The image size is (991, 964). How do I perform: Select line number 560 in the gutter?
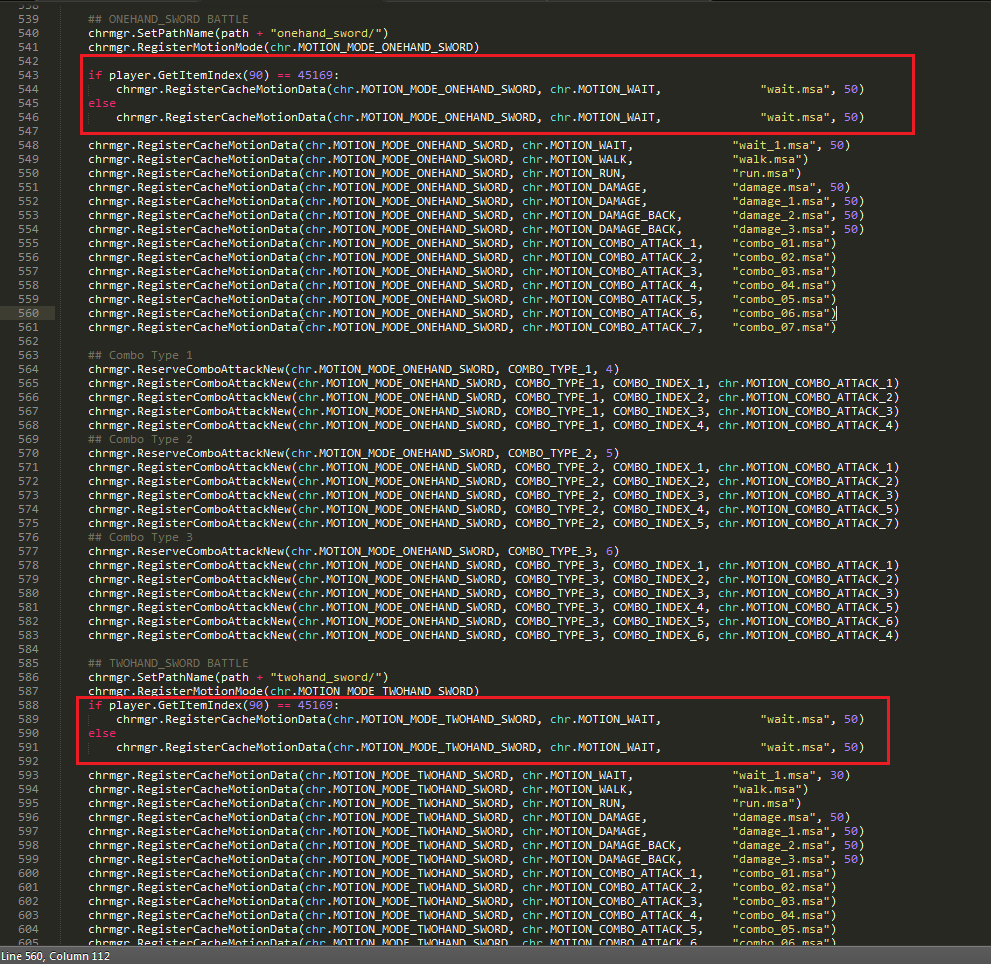28,314
